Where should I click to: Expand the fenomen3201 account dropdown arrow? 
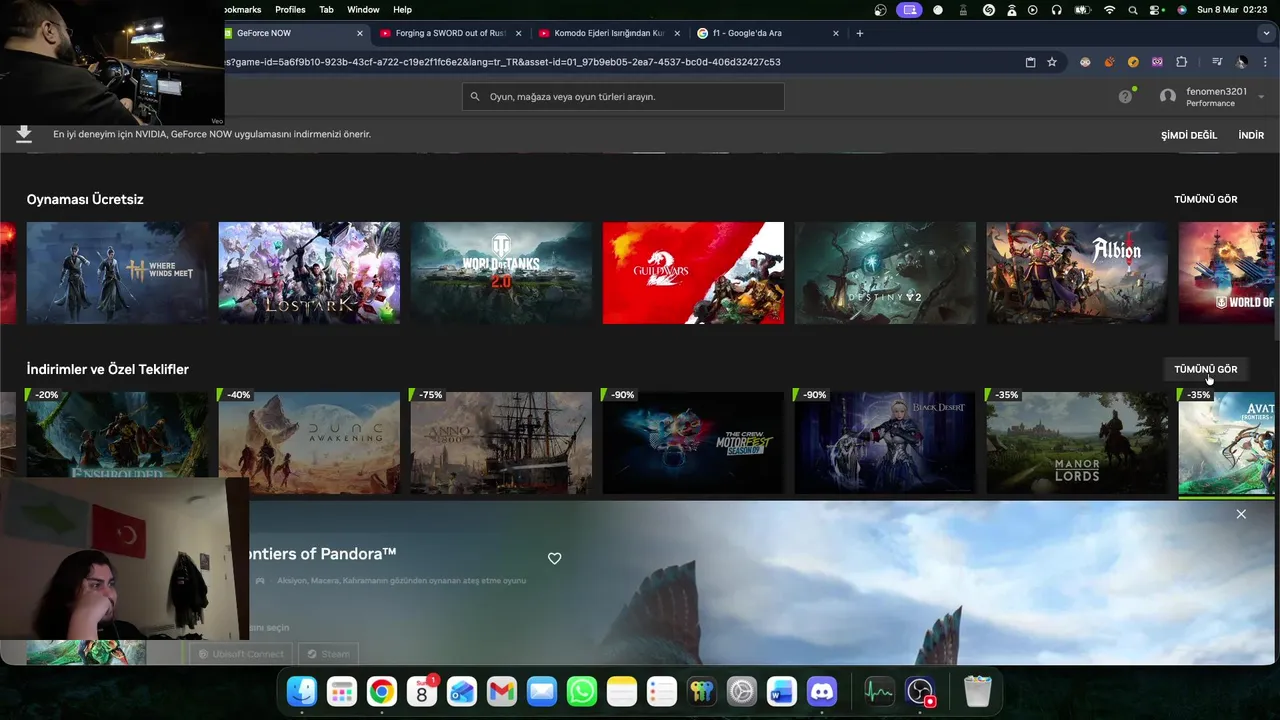pos(1261,97)
